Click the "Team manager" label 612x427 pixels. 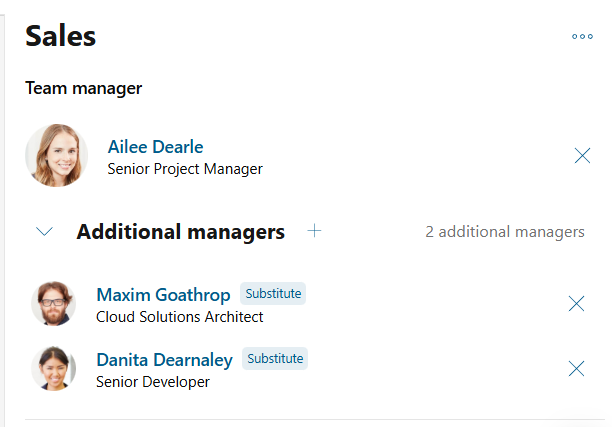(x=84, y=88)
